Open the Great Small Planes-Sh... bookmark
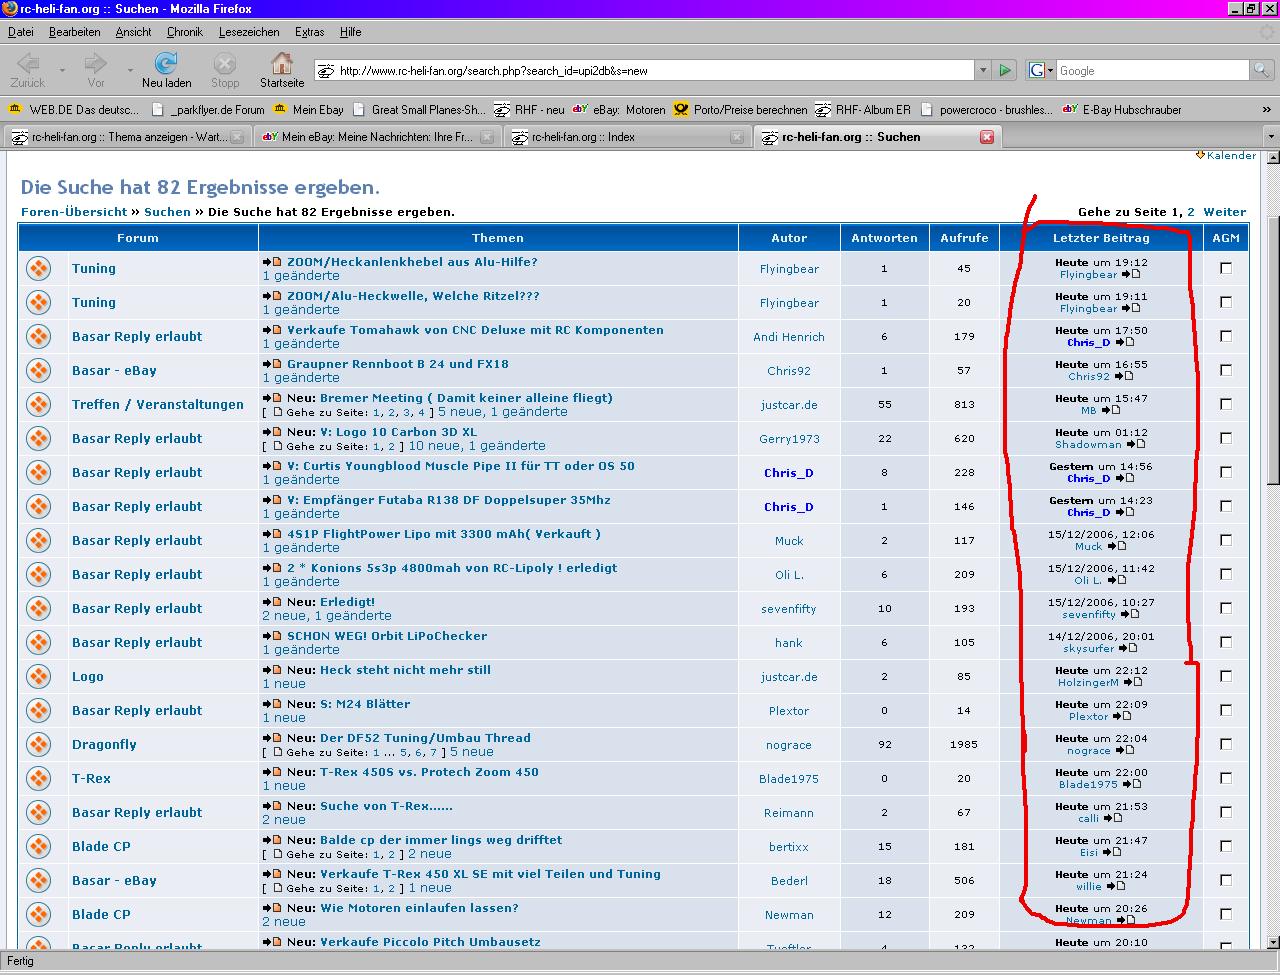 click(x=418, y=110)
